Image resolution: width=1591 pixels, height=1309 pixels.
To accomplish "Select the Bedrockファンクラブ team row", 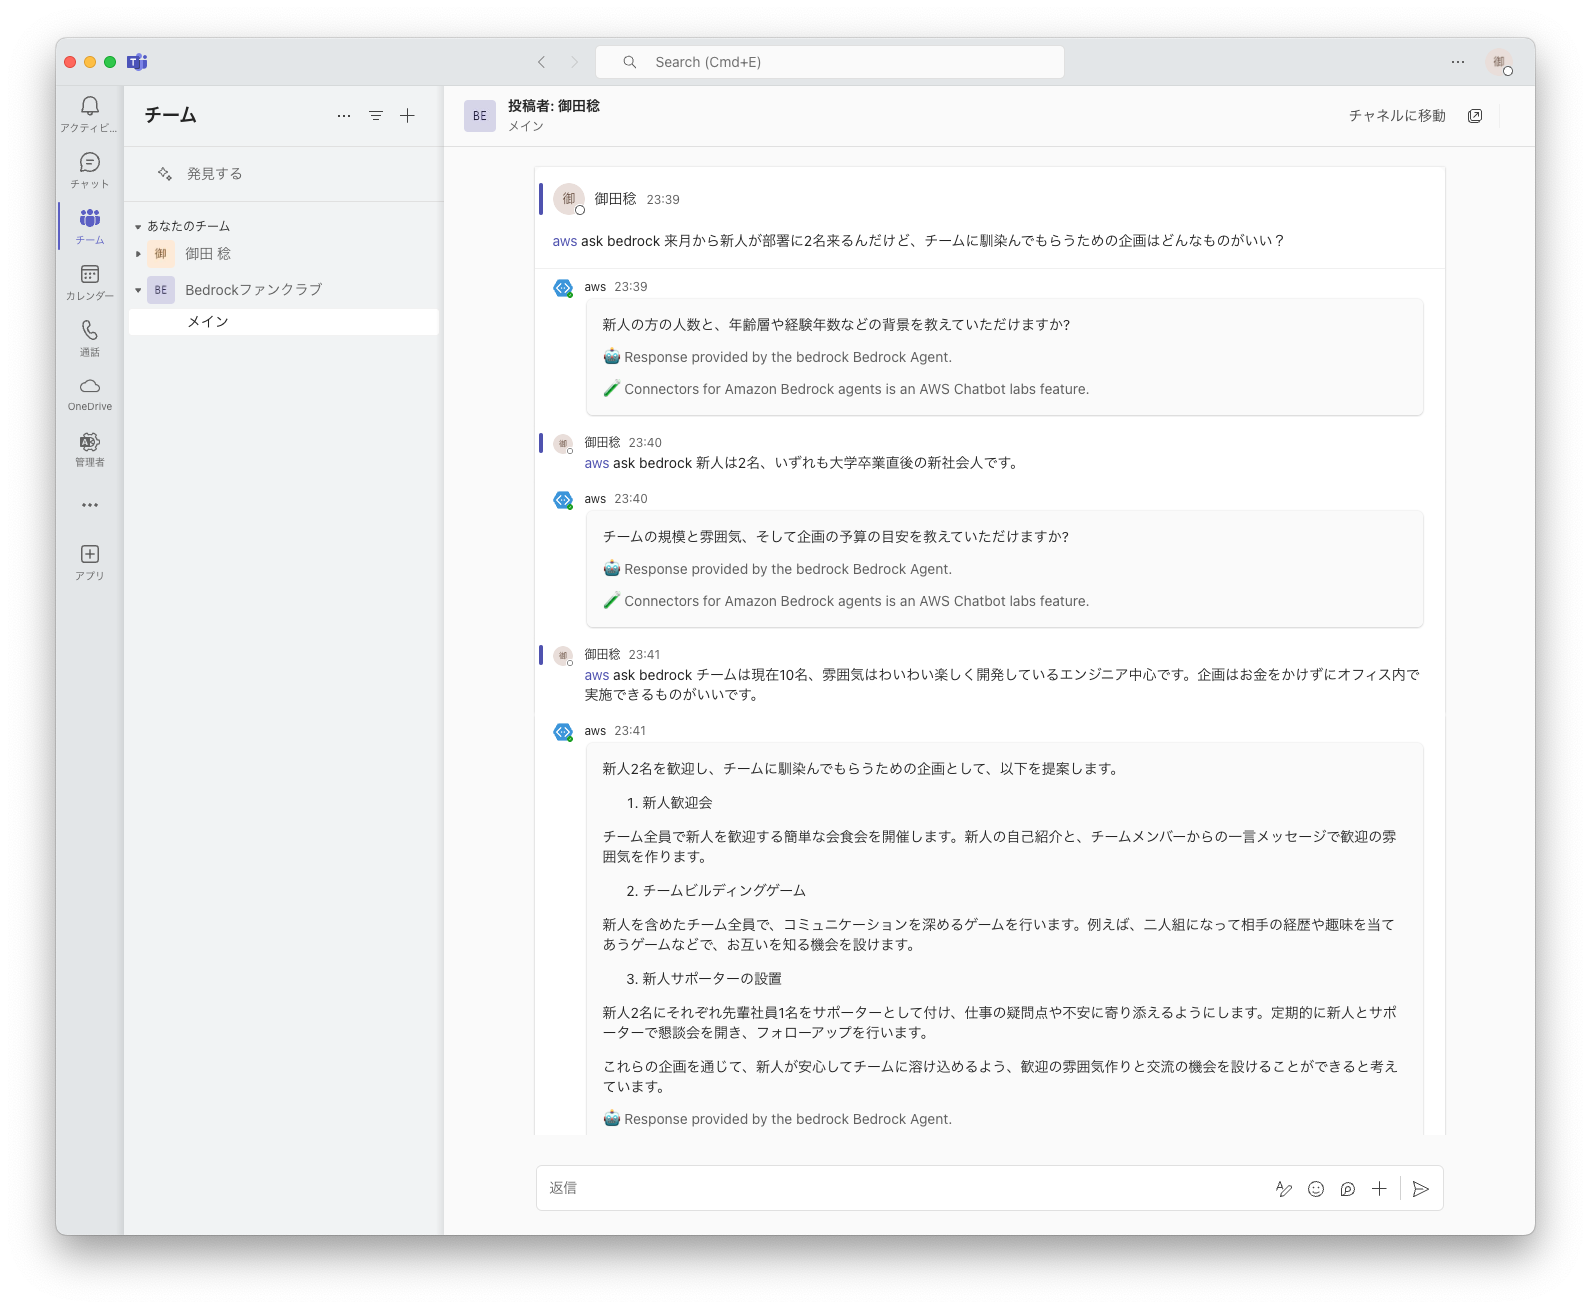I will click(x=284, y=290).
